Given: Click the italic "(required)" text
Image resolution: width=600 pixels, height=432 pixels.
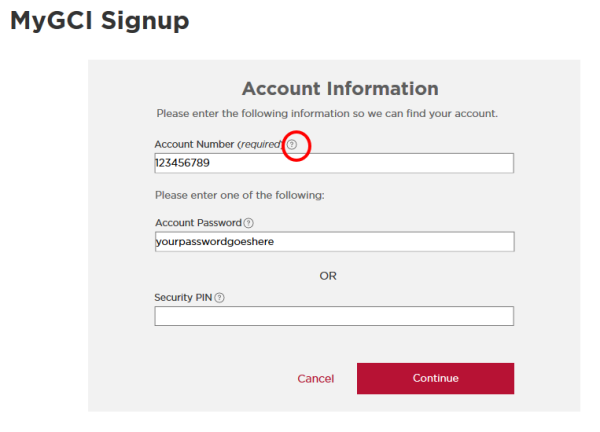Looking at the screenshot, I should pos(260,145).
